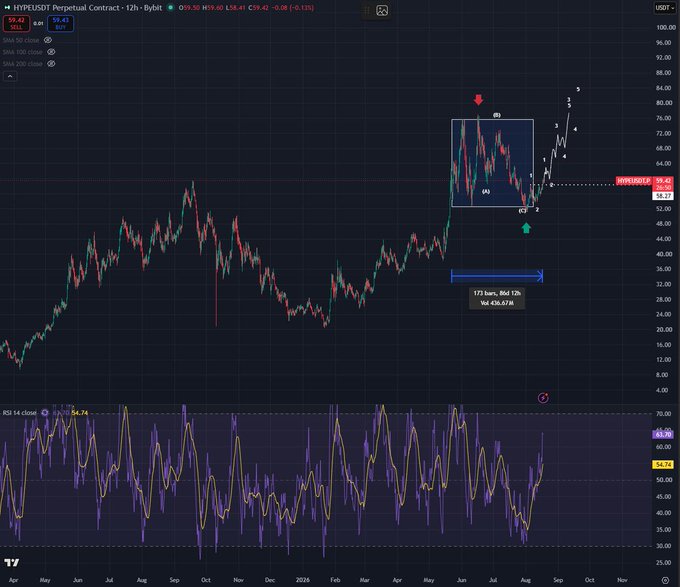Click the purple 63.70 RSI value label
The width and height of the screenshot is (680, 587).
coord(663,434)
